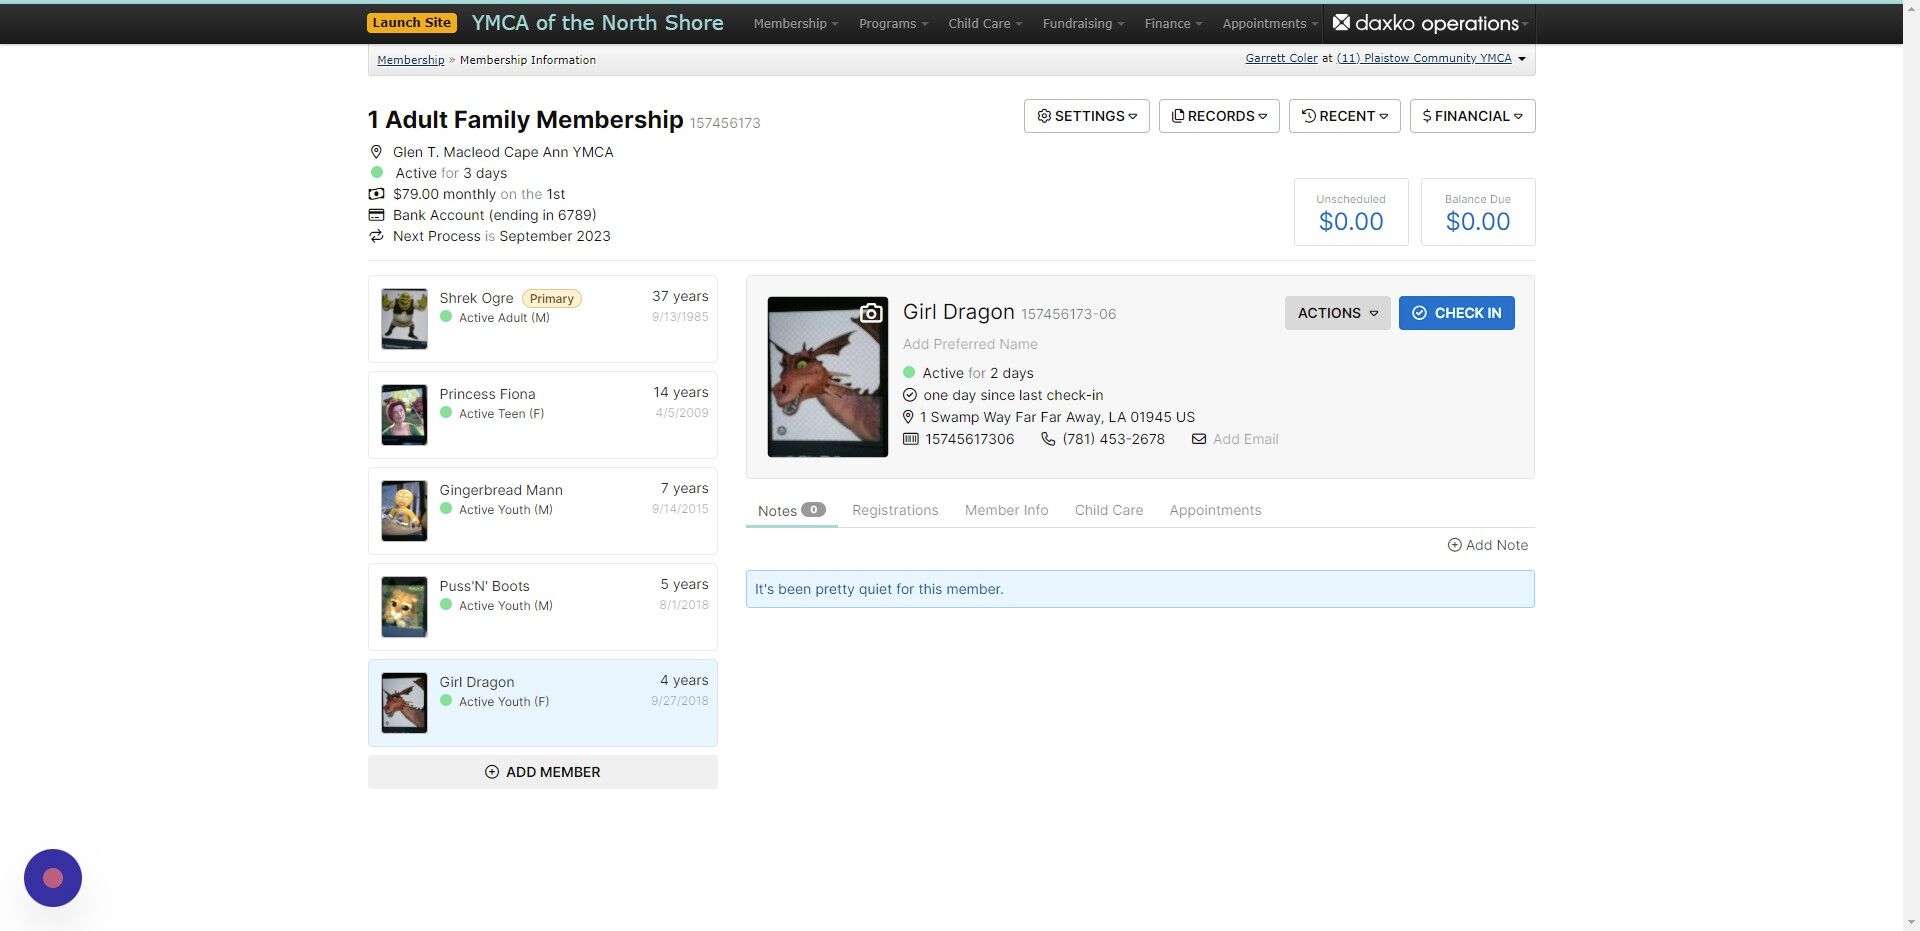
Task: Open the Membership menu in top bar
Action: click(x=795, y=23)
